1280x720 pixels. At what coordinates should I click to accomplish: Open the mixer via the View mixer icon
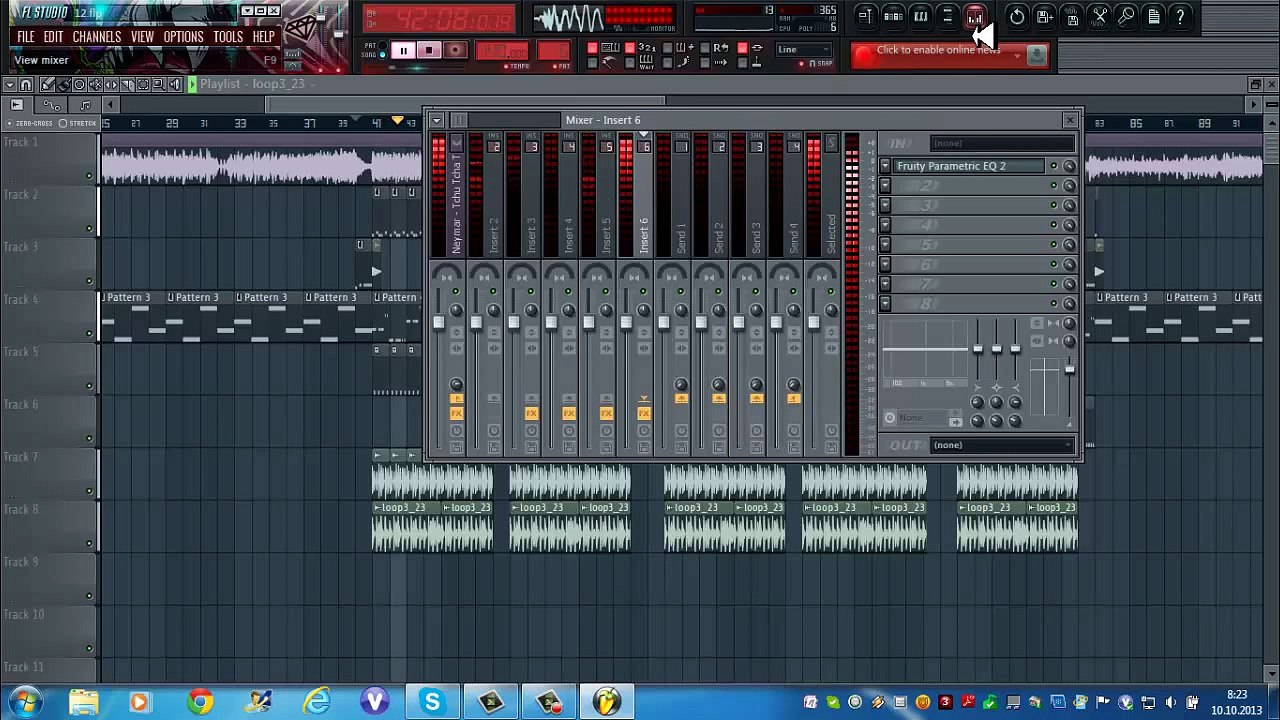coord(975,16)
